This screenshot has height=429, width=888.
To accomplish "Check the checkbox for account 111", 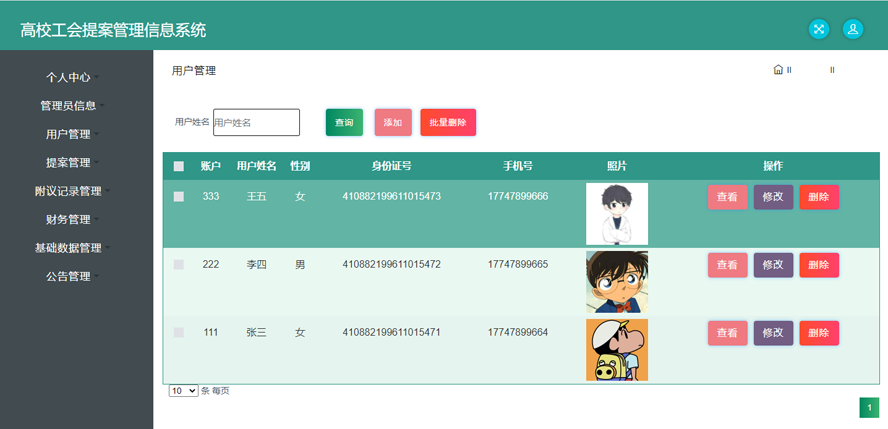I will point(178,332).
